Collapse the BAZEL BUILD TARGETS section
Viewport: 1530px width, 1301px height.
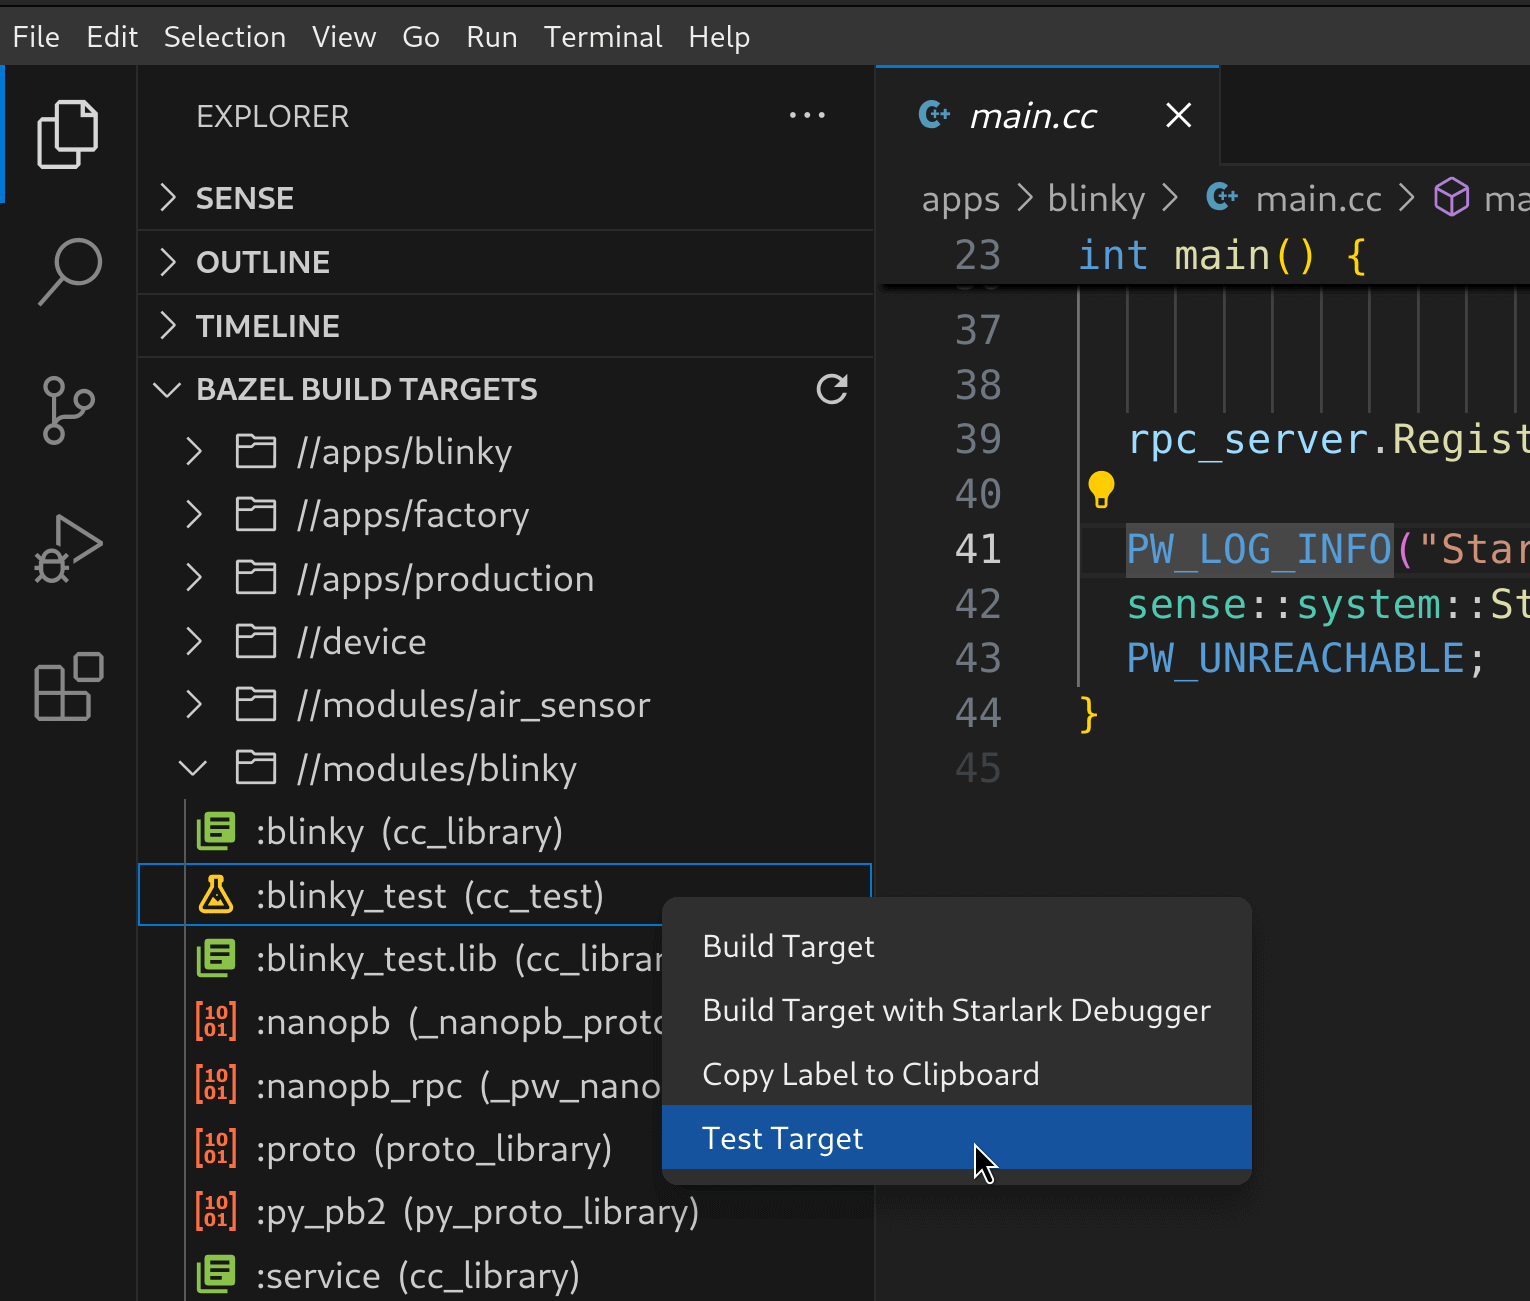(x=167, y=389)
